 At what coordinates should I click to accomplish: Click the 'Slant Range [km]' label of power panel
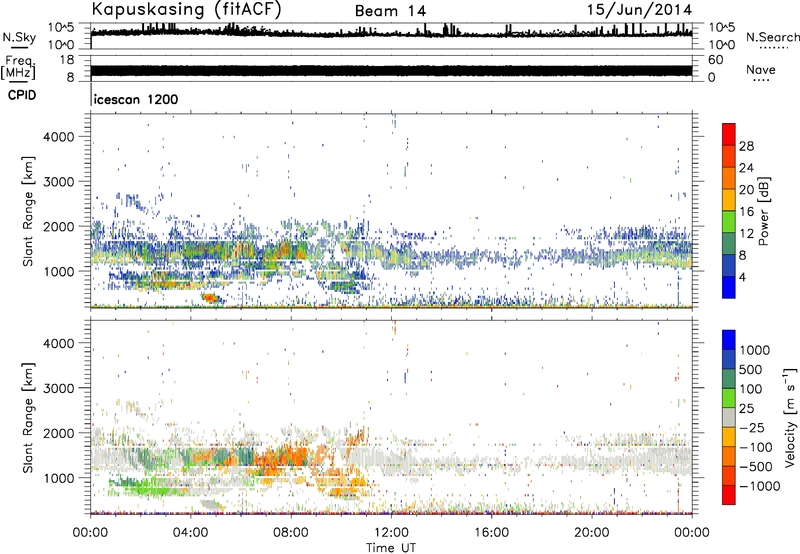(x=28, y=211)
